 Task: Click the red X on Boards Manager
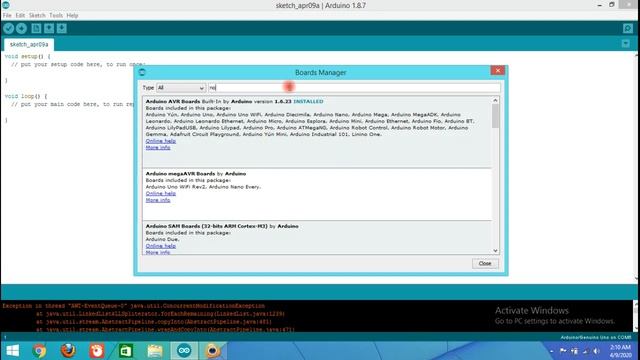pyautogui.click(x=498, y=70)
